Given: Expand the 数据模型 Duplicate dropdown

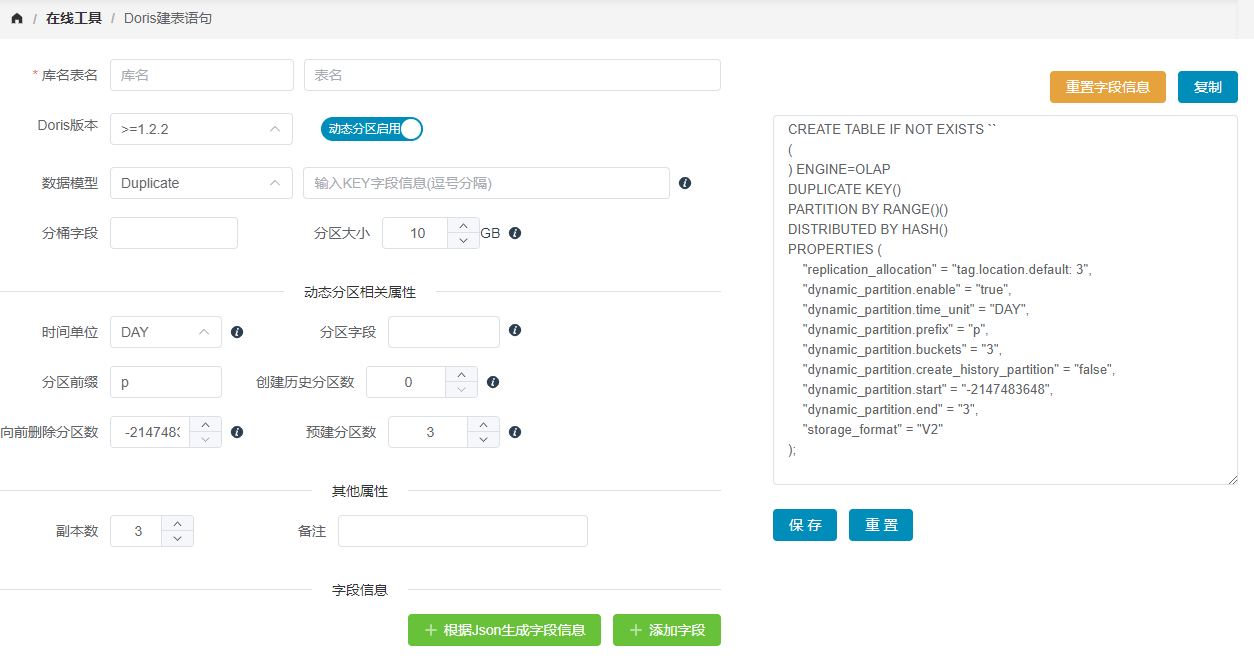Looking at the screenshot, I should coord(200,183).
